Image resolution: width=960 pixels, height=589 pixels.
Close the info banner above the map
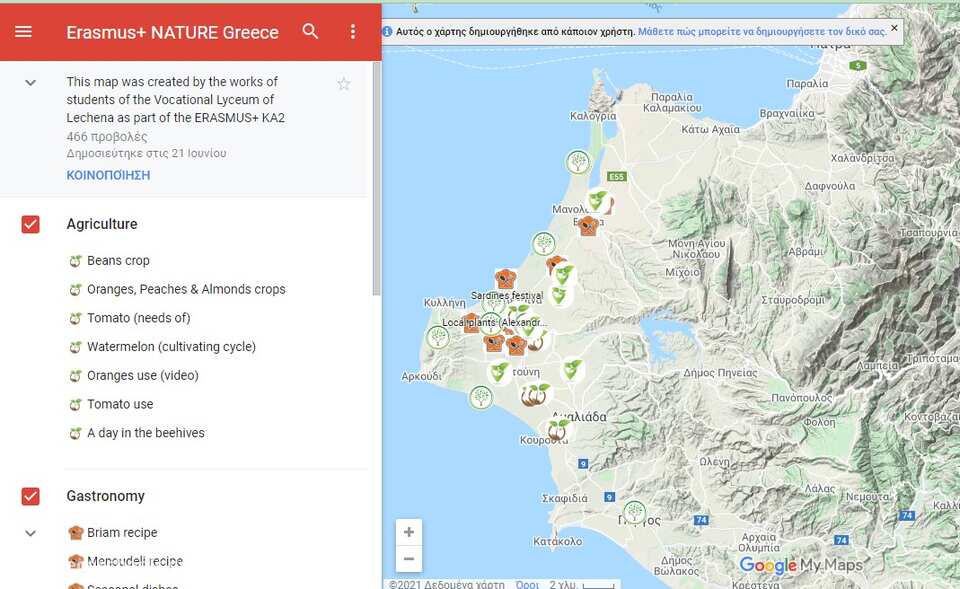894,28
